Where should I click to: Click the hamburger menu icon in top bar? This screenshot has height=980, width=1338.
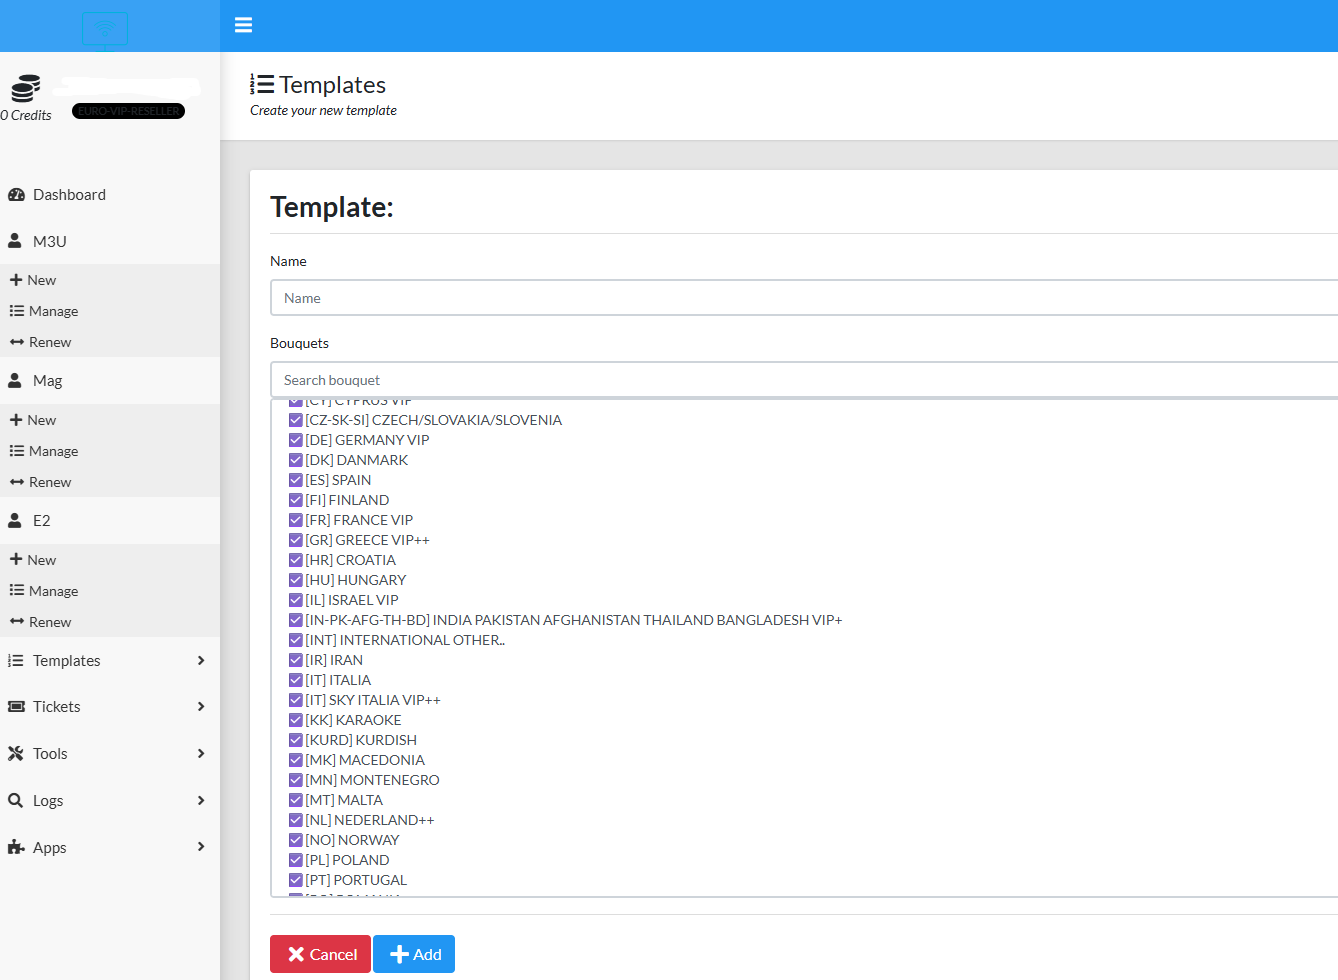243,25
